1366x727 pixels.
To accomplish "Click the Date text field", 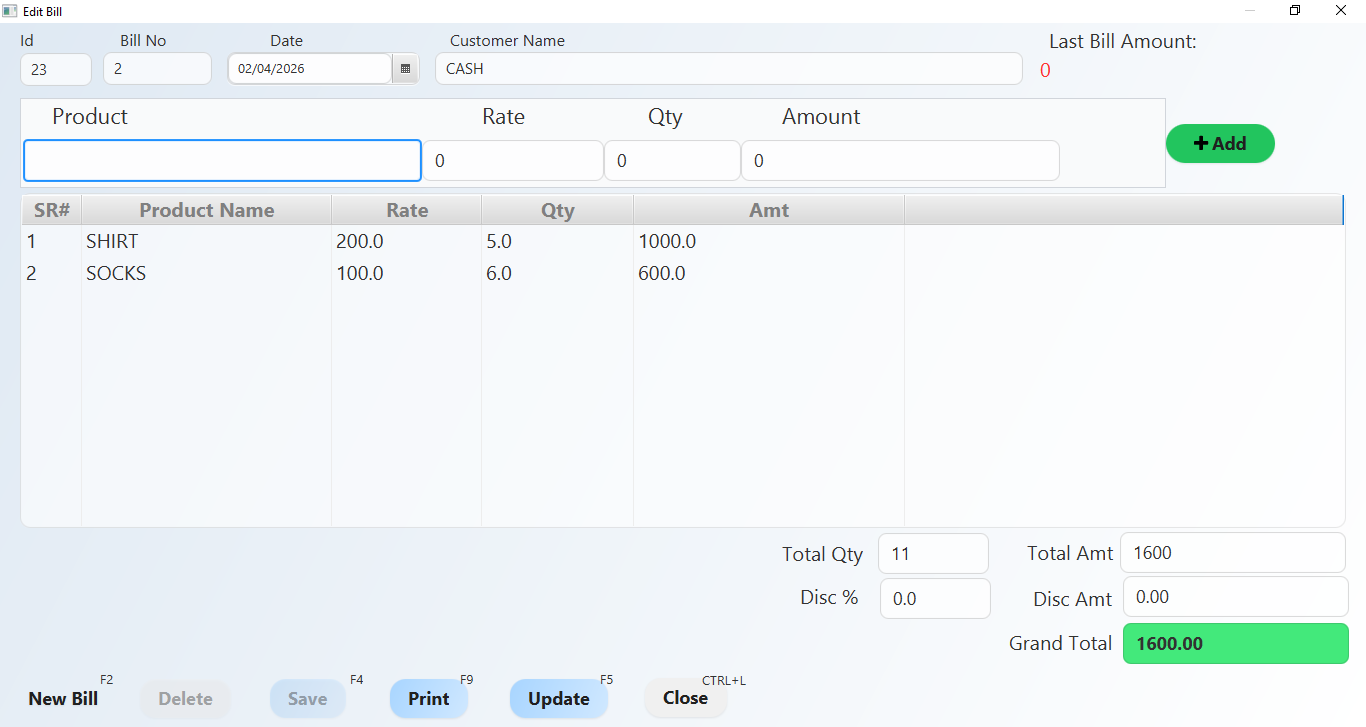I will [310, 69].
